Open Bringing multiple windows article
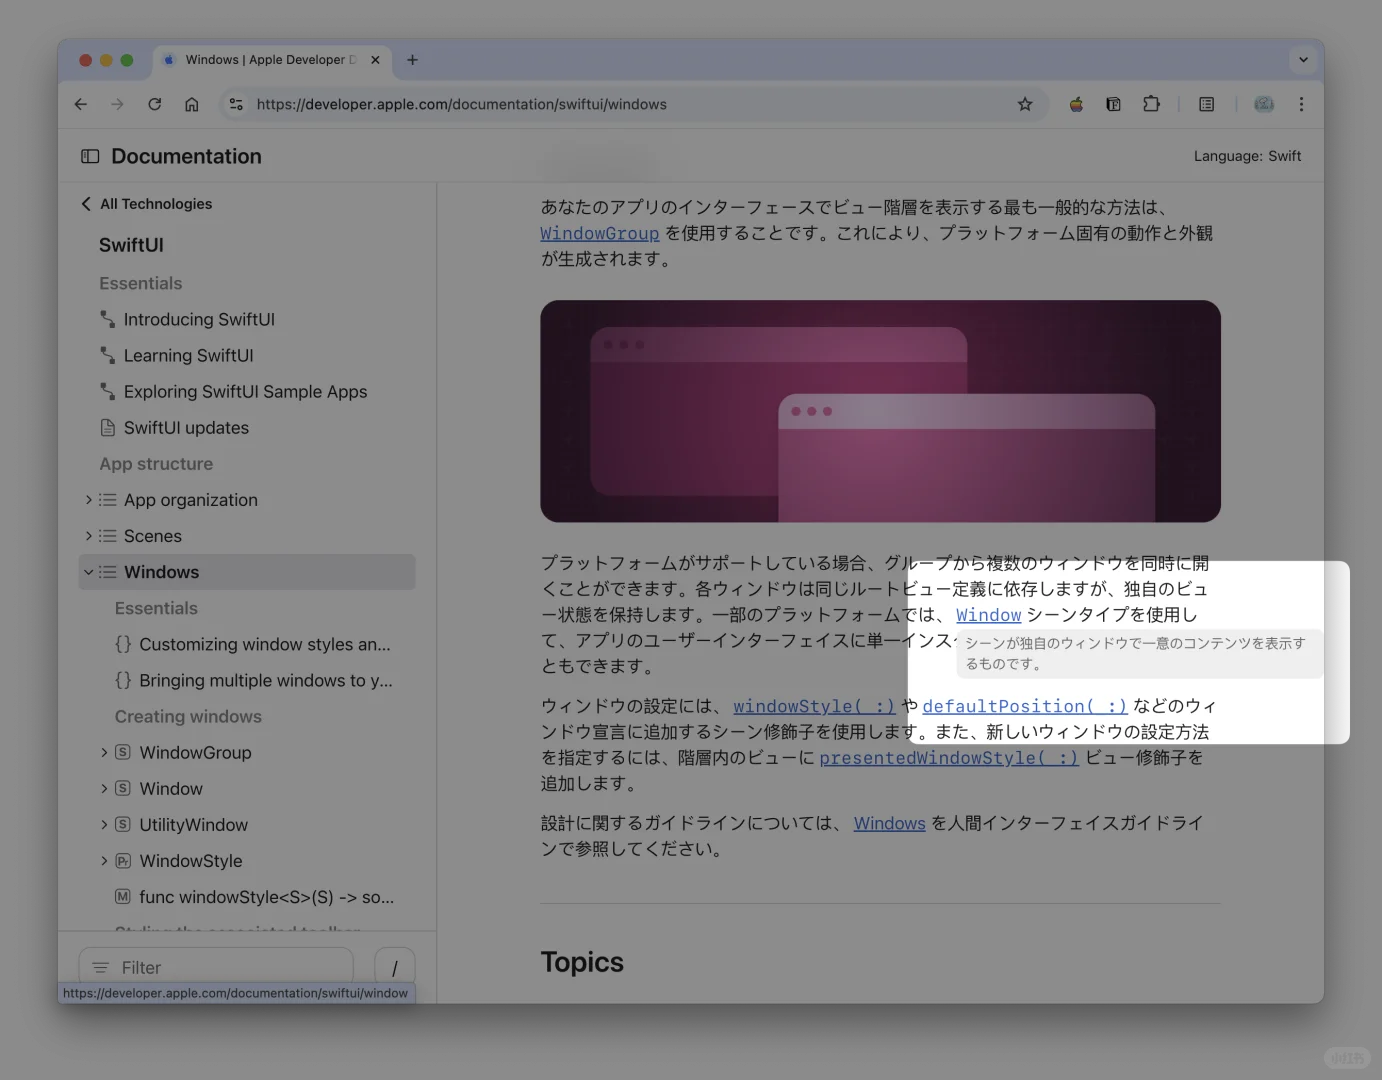Image resolution: width=1382 pixels, height=1080 pixels. pyautogui.click(x=265, y=680)
